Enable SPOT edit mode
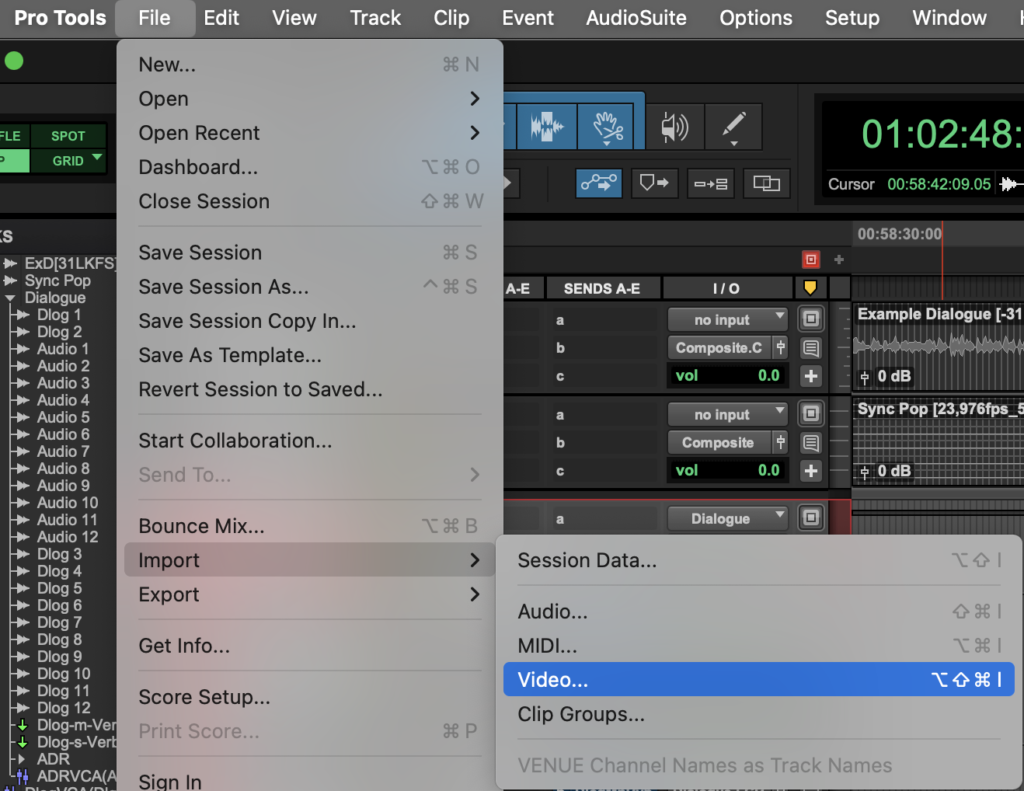 pyautogui.click(x=68, y=136)
